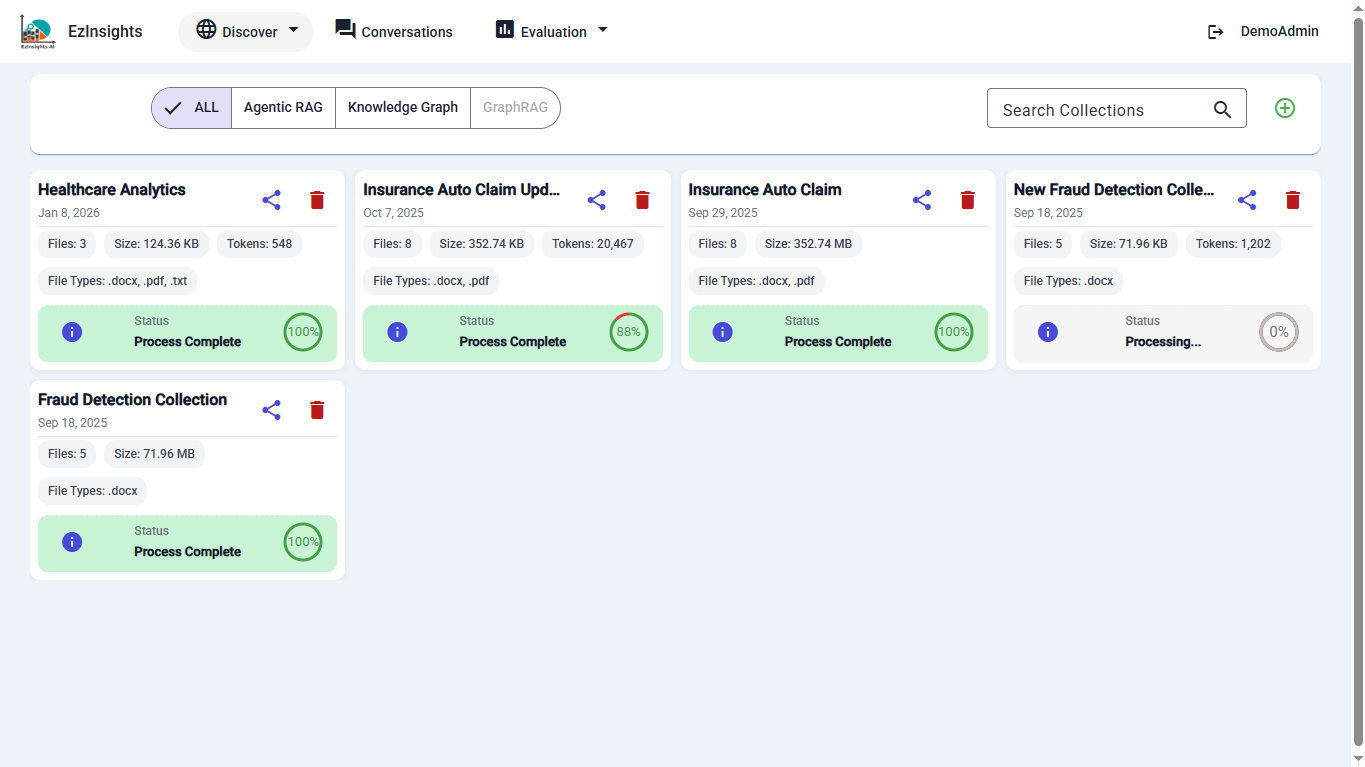Open the New Fraud Detection Colle... title

click(x=1114, y=190)
